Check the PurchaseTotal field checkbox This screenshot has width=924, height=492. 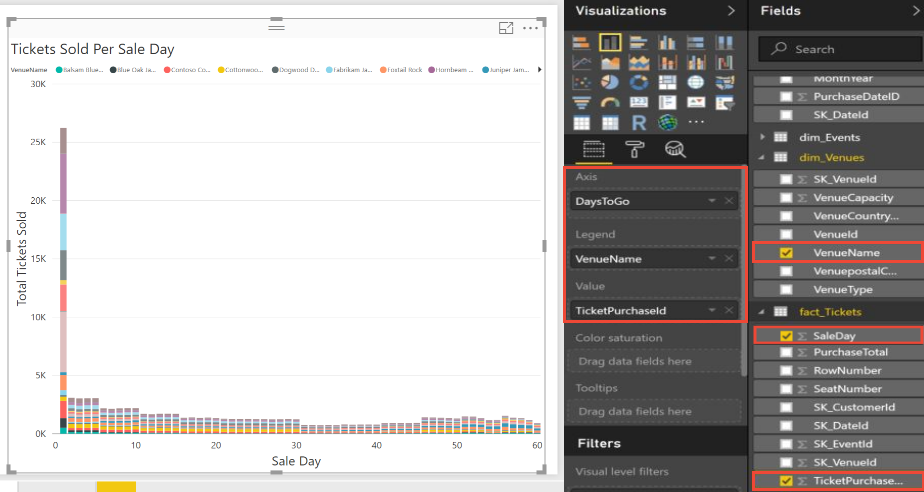pyautogui.click(x=786, y=352)
